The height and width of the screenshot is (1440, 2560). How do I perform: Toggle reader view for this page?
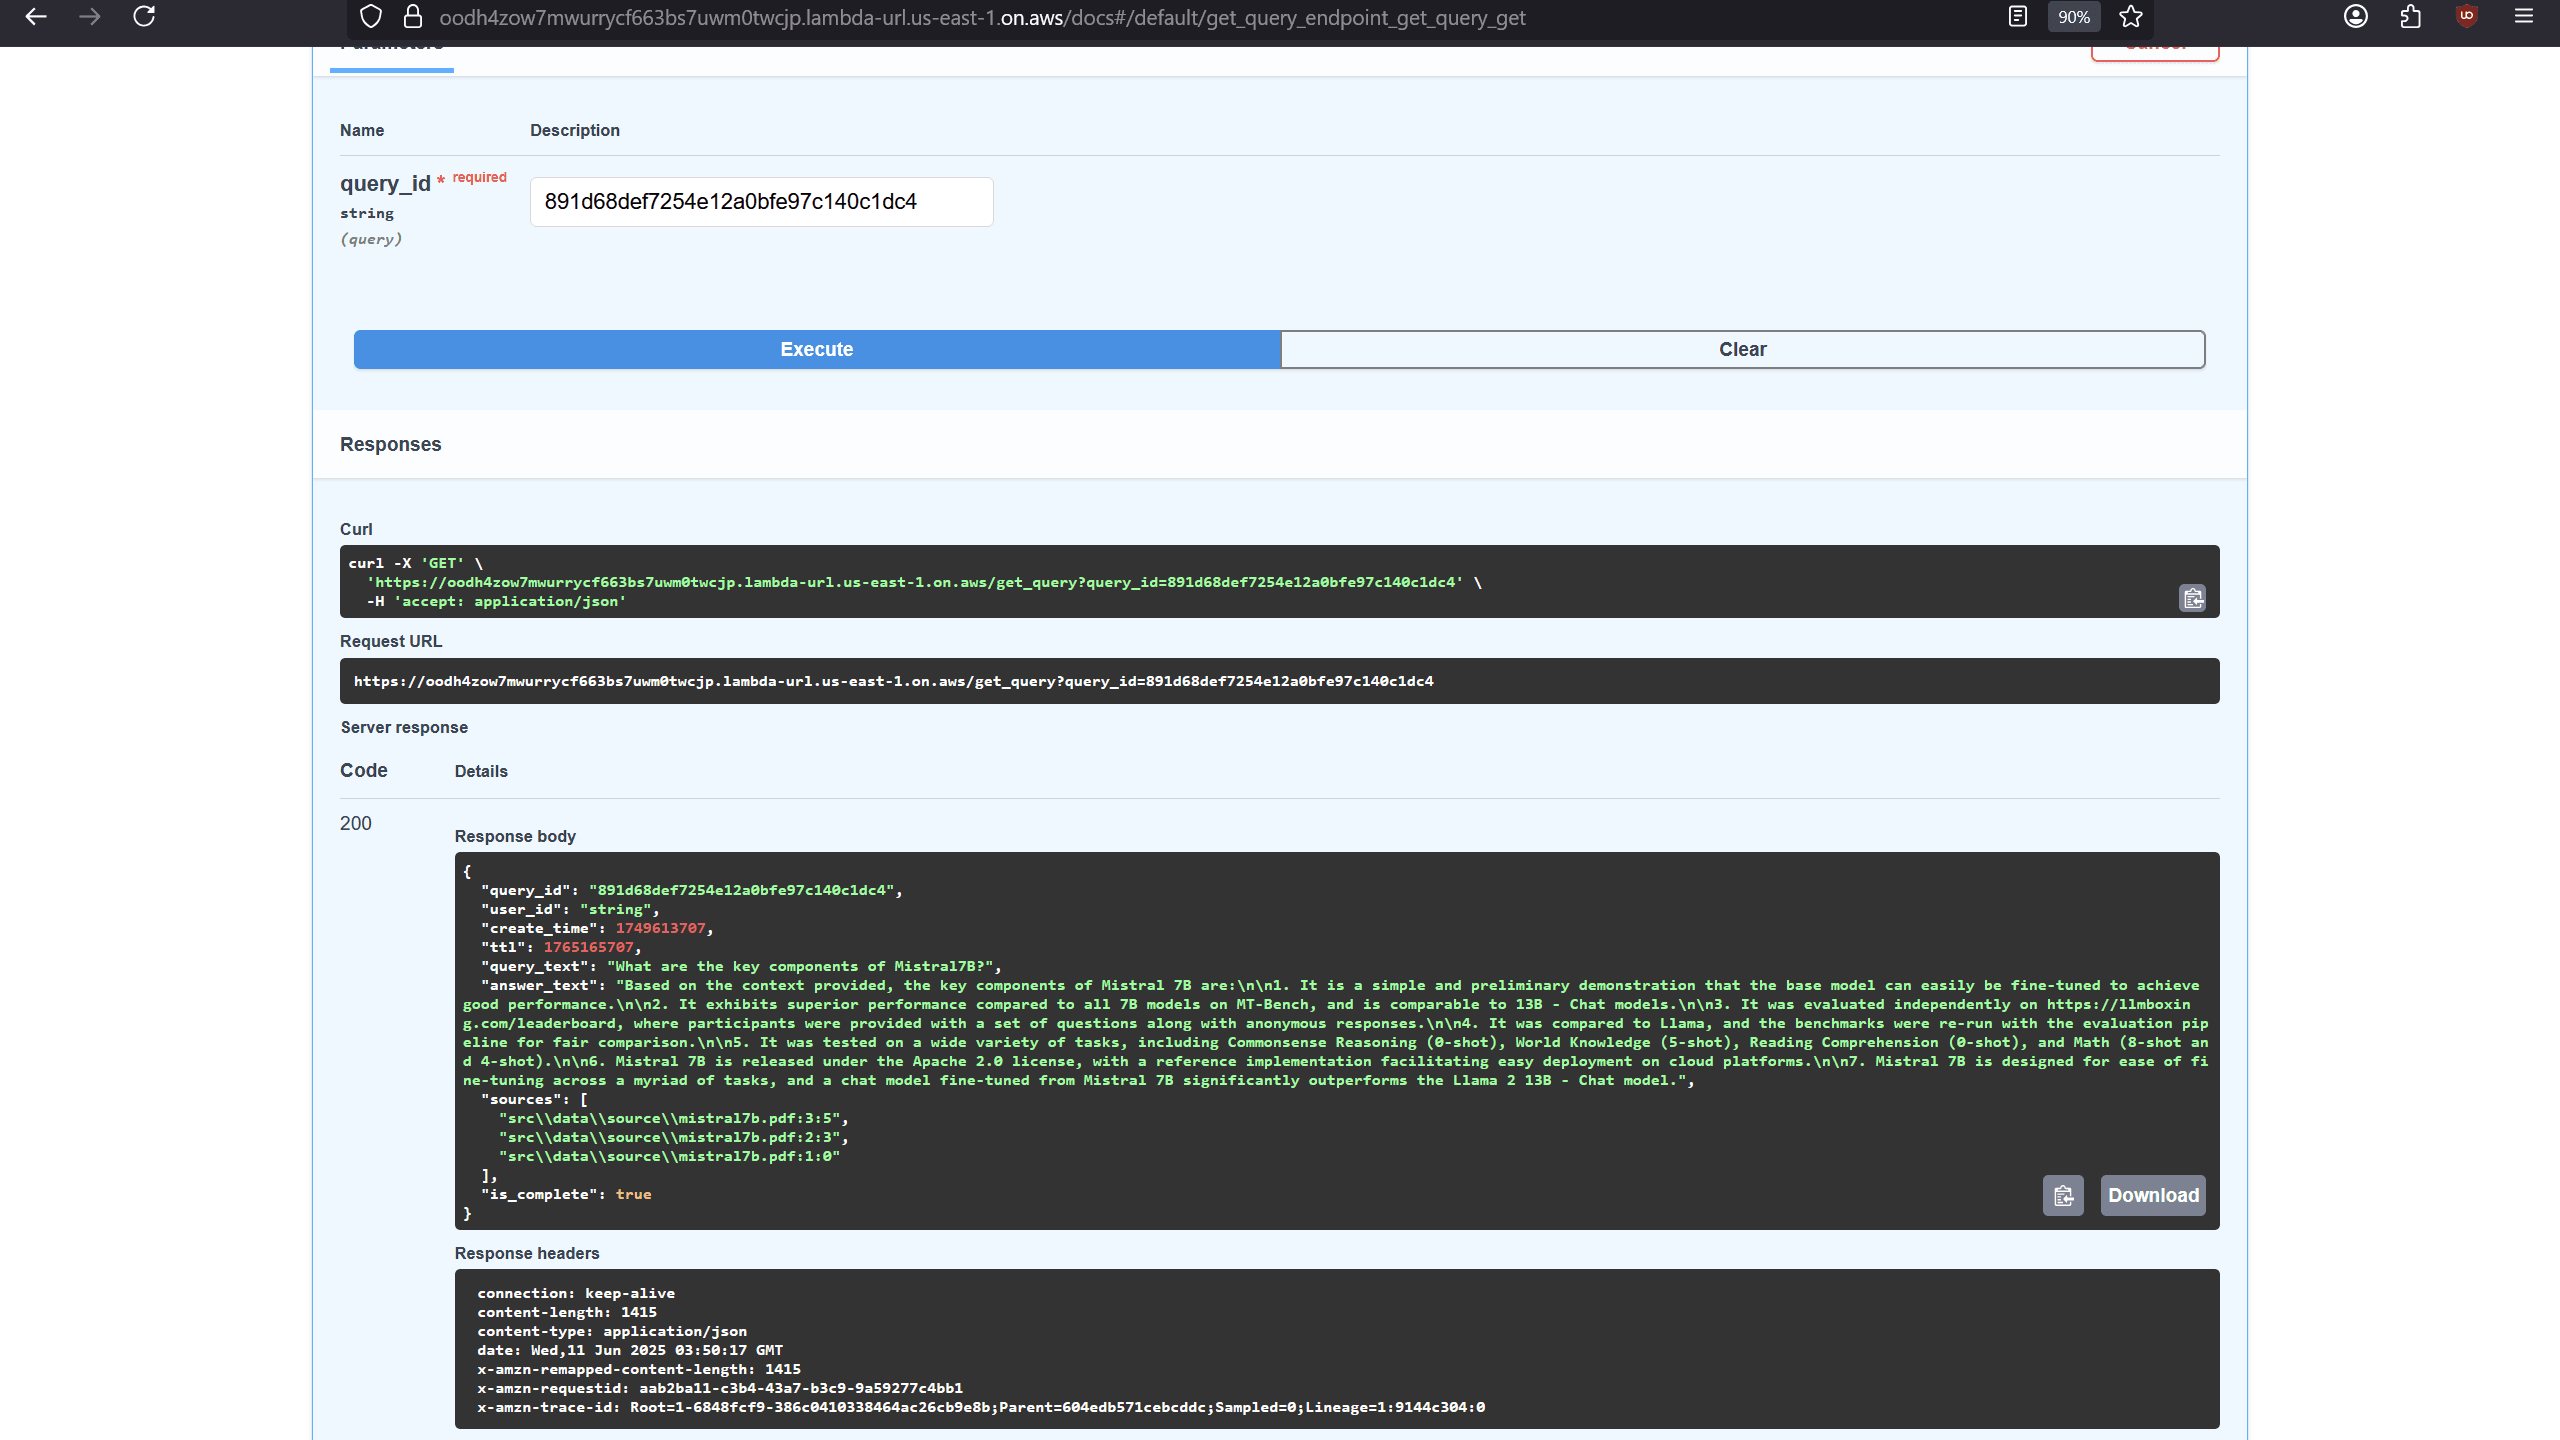pos(2018,17)
